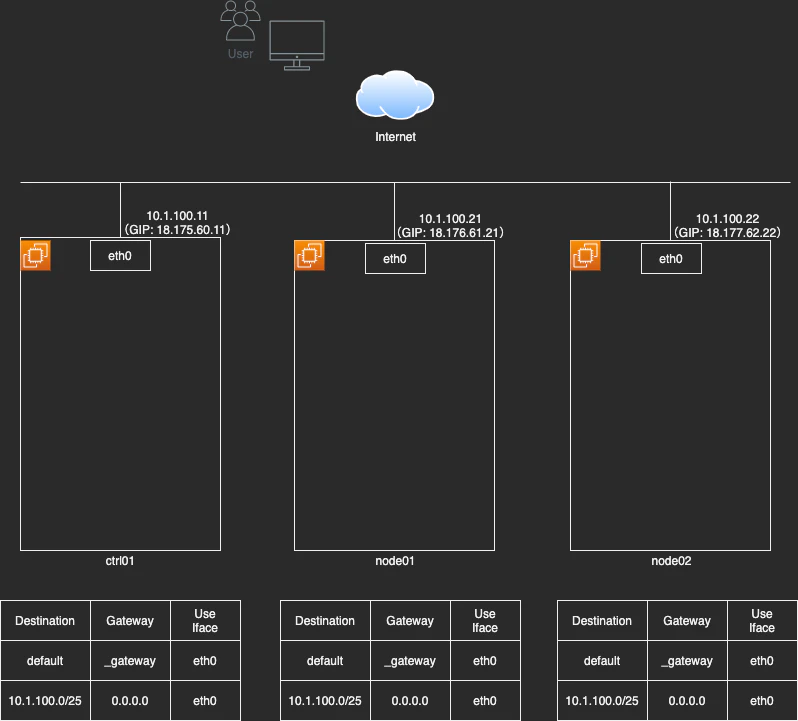Screen dimensions: 798x721
Task: Click Gateway header in node02 route table
Action: [687, 621]
